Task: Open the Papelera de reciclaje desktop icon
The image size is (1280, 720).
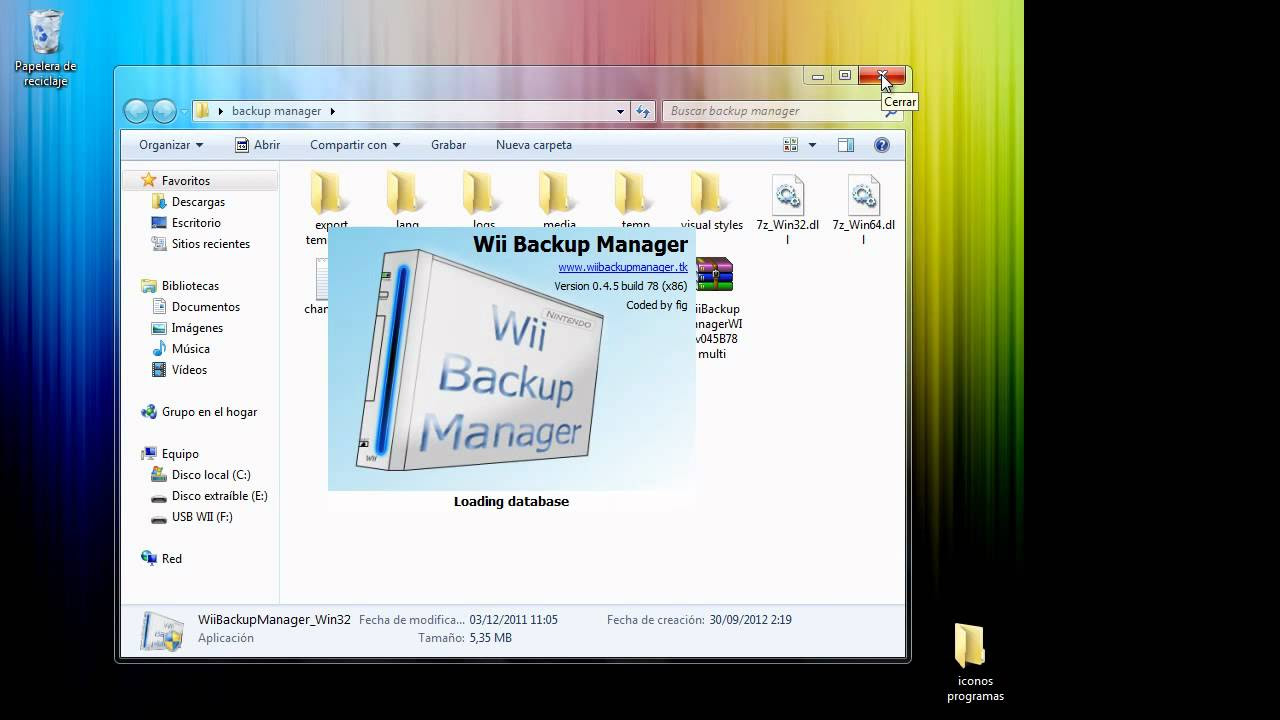Action: click(45, 49)
